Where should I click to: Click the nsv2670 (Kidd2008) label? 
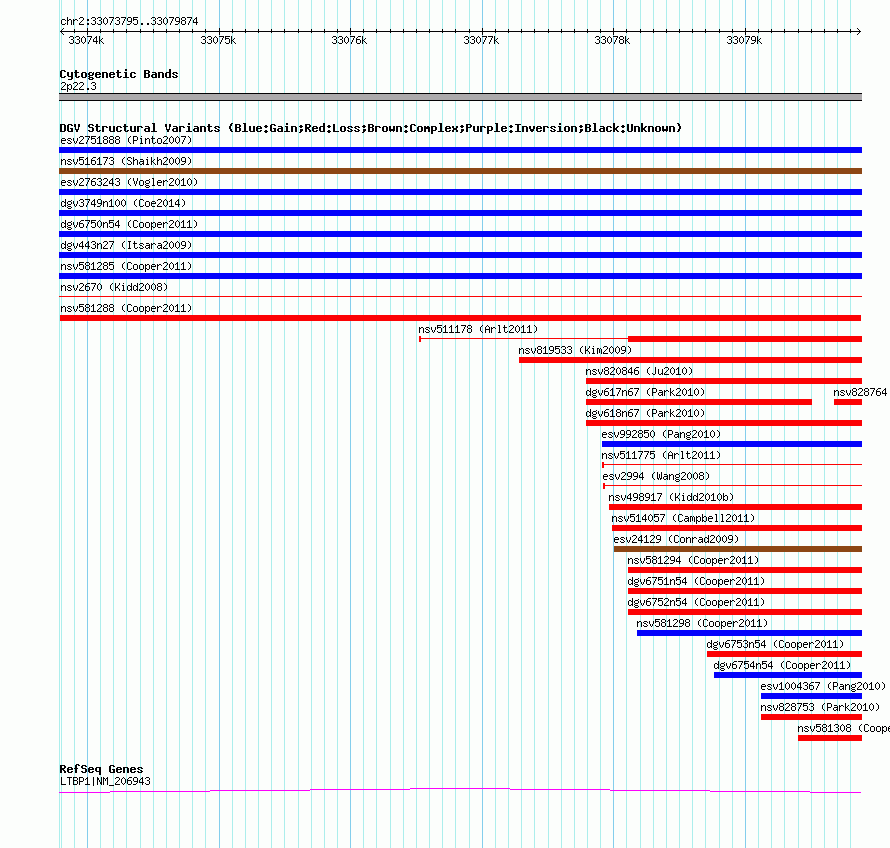click(114, 287)
